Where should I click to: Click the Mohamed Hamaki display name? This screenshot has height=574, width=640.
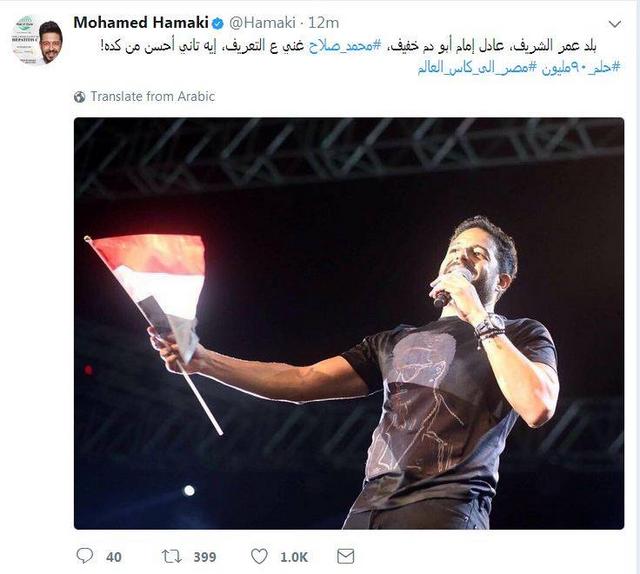[141, 23]
